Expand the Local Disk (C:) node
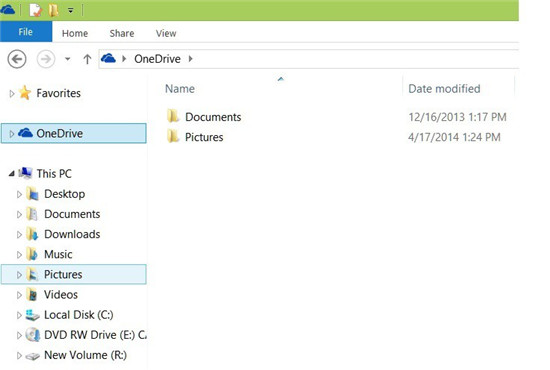The image size is (550, 370). point(19,315)
